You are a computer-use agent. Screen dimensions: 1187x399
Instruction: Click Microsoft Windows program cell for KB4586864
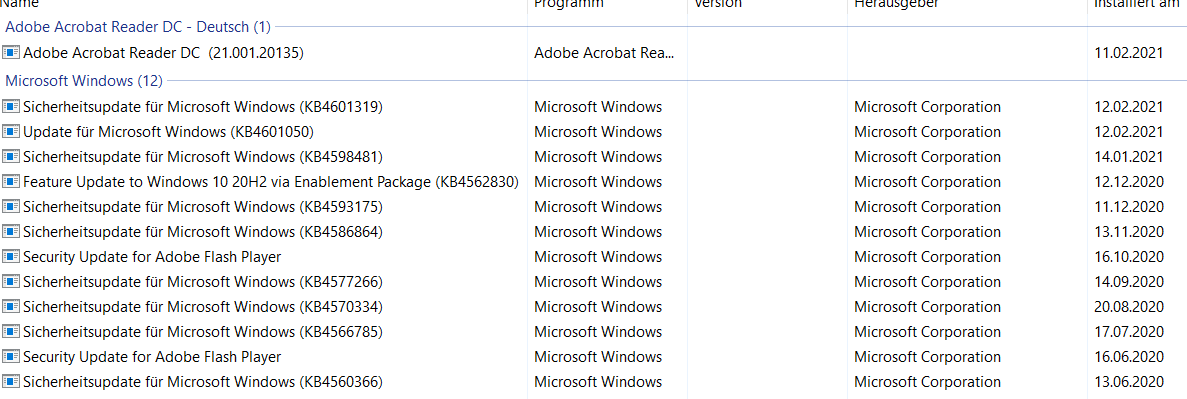click(598, 232)
